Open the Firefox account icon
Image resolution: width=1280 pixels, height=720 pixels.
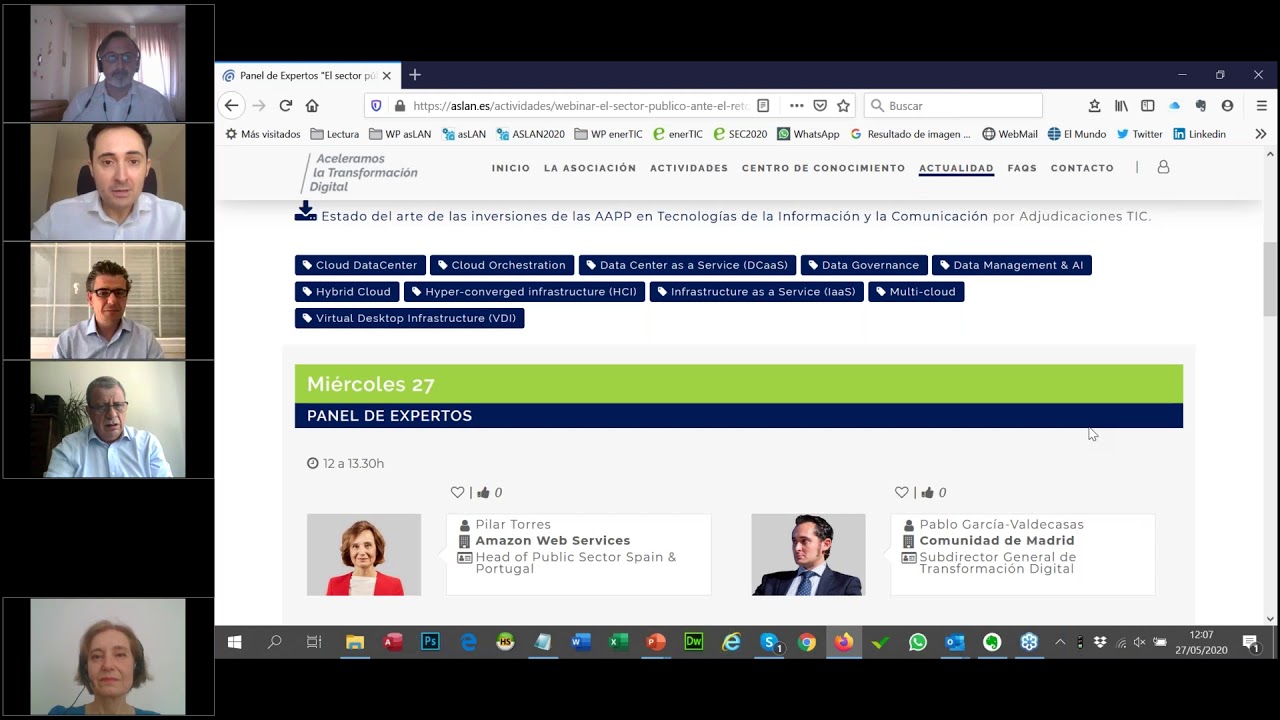[1227, 105]
